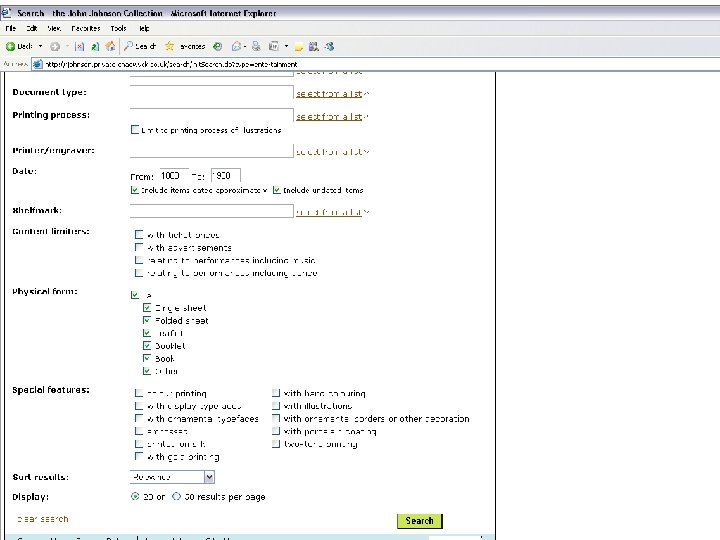Click the Document type text field

[212, 92]
